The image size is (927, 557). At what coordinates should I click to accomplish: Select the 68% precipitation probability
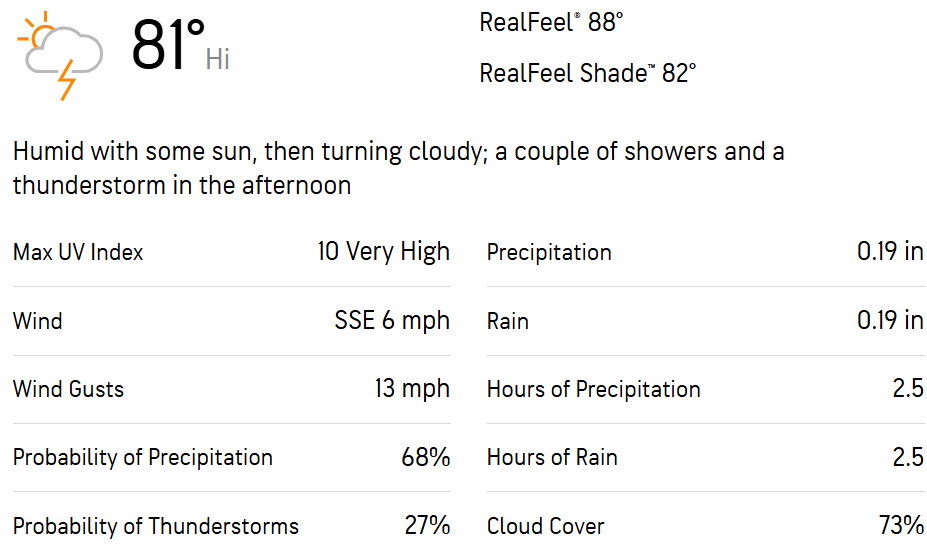tap(426, 457)
